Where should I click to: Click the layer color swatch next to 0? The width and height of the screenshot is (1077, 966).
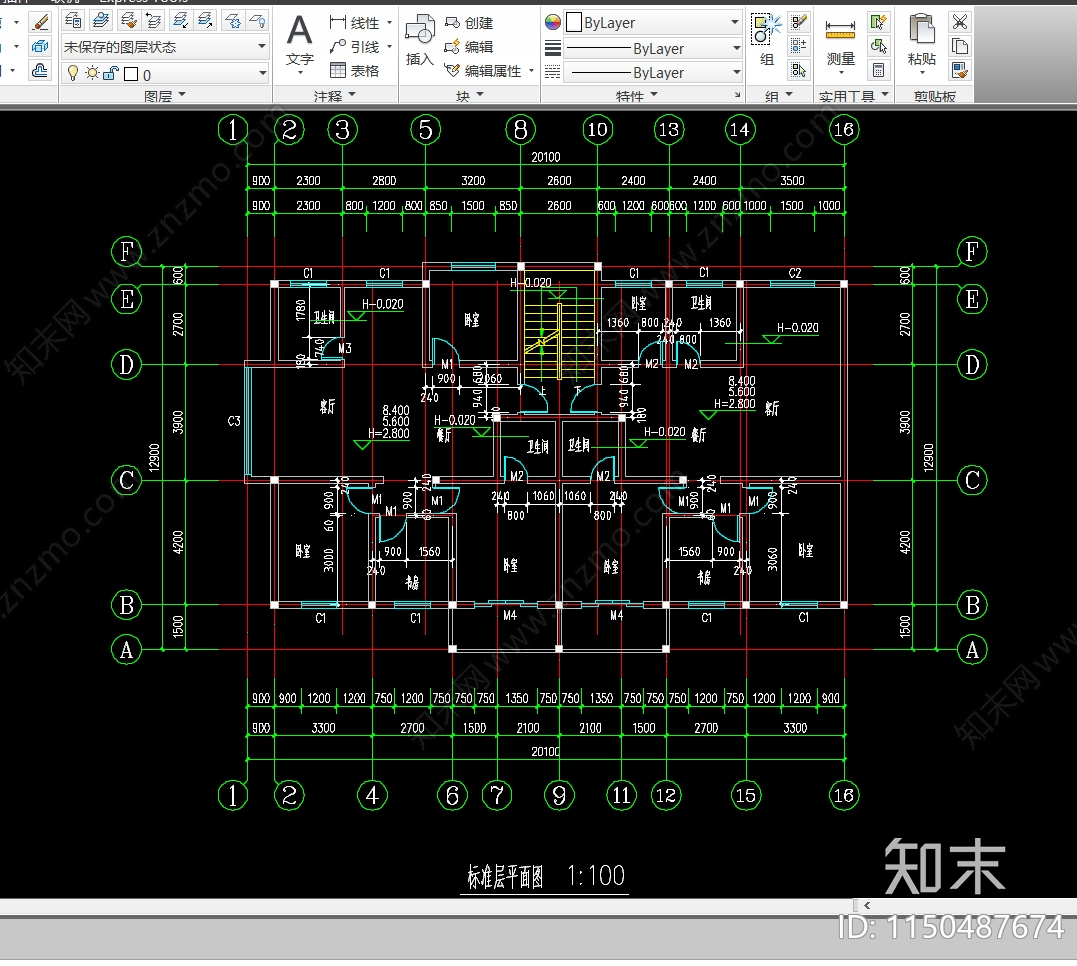[130, 72]
